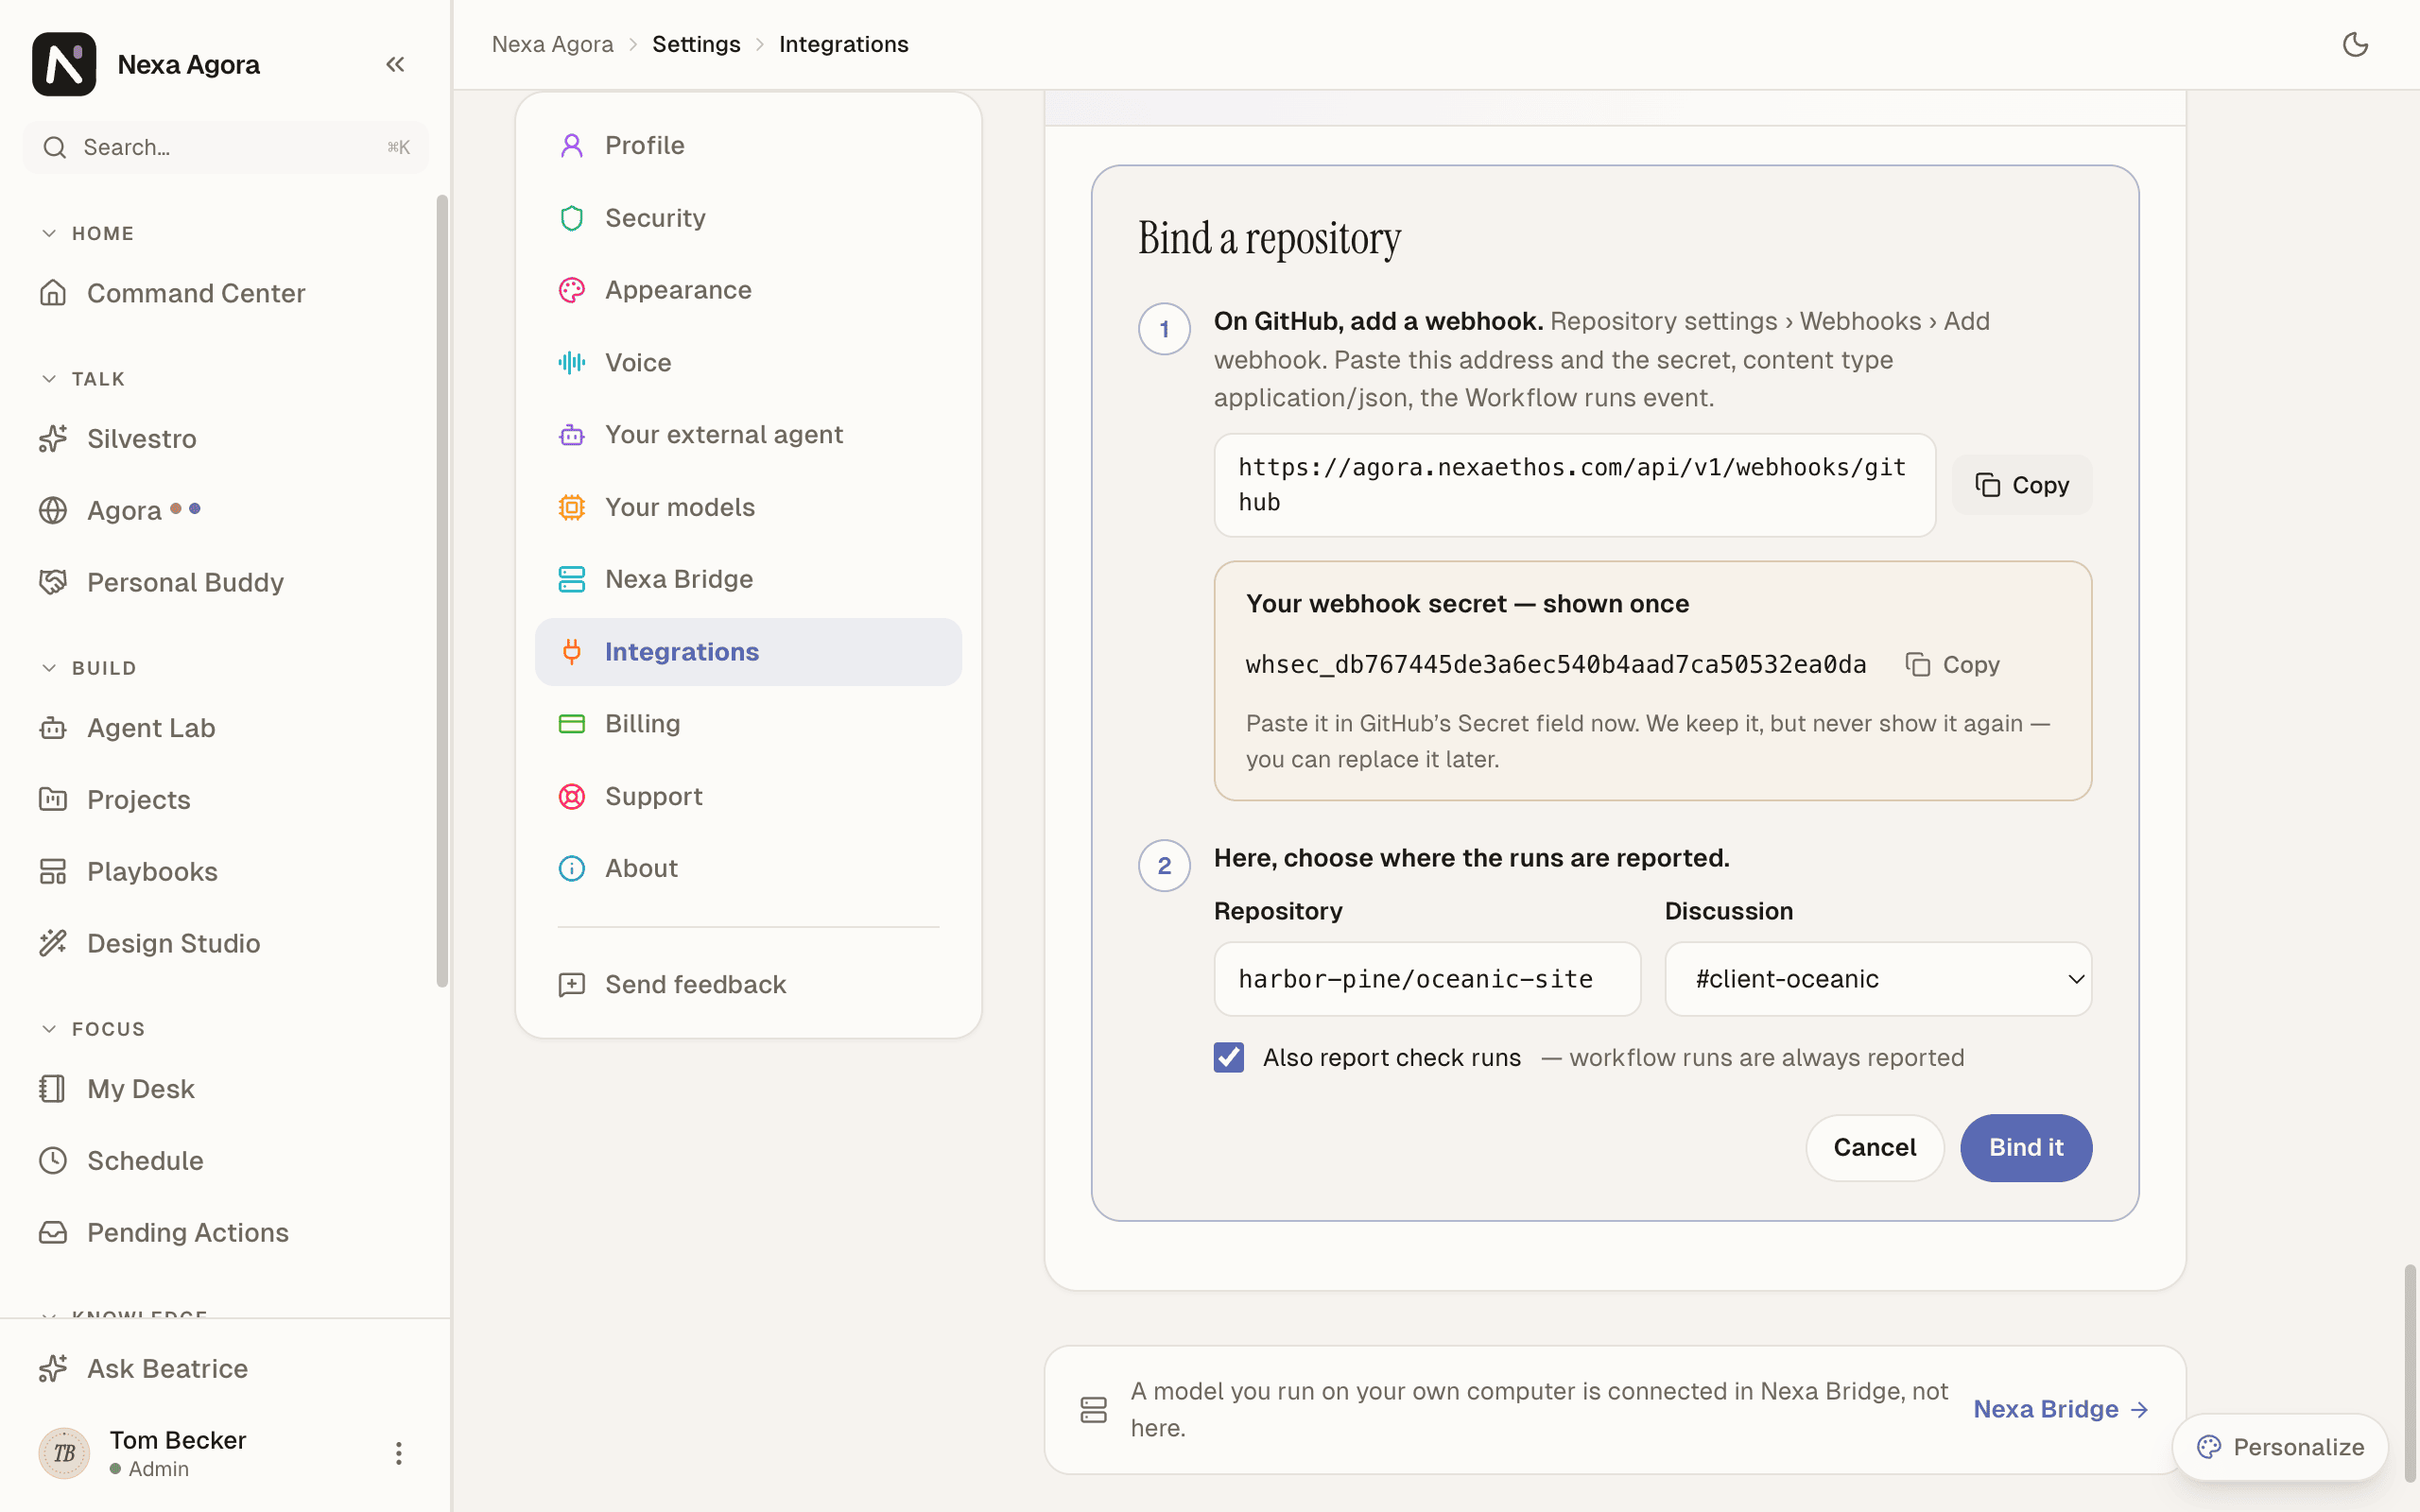Open the Personalize button
Screen dimensions: 2420x1512
[2280, 1447]
